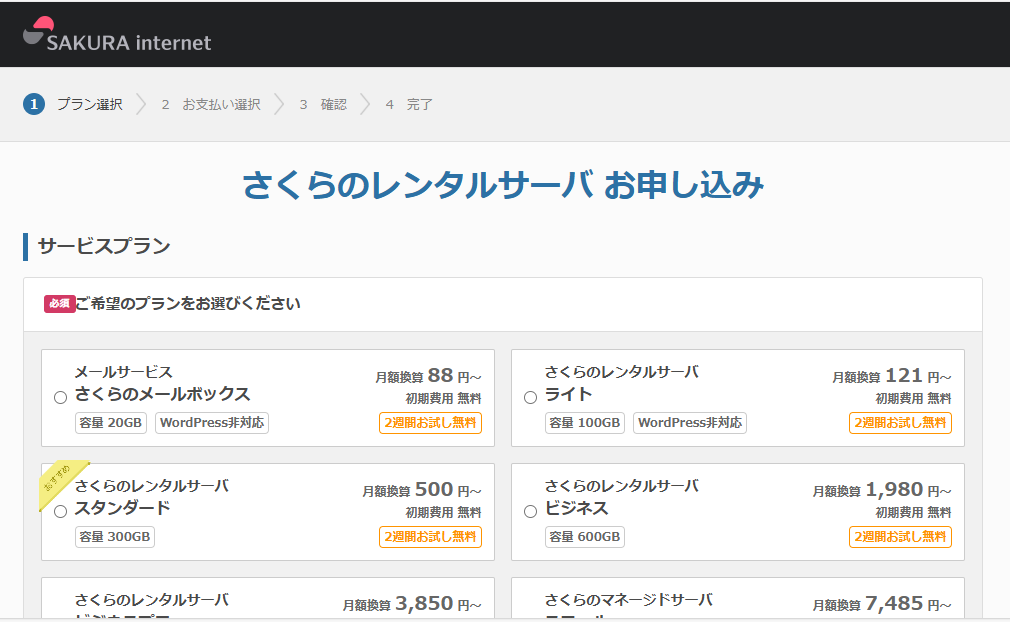The image size is (1010, 622).
Task: Choose the ビジネス plan radio button
Action: [530, 511]
